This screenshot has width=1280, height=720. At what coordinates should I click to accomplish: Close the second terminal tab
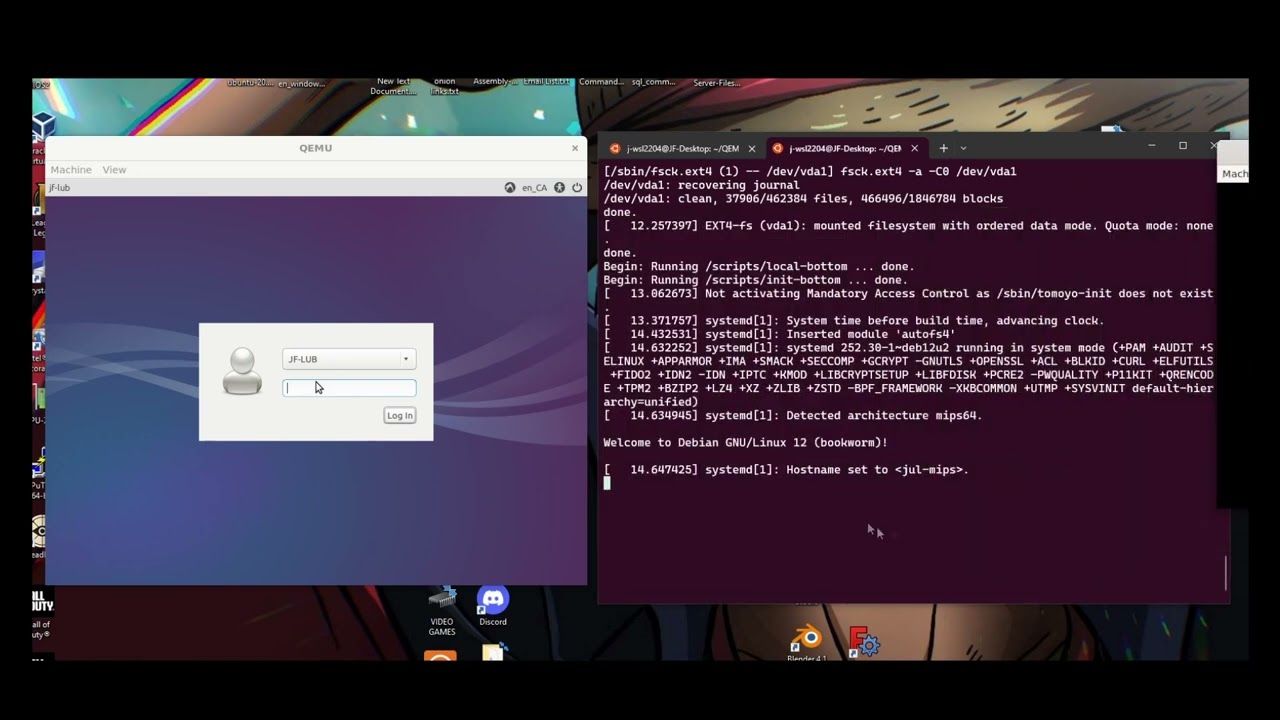coord(914,149)
